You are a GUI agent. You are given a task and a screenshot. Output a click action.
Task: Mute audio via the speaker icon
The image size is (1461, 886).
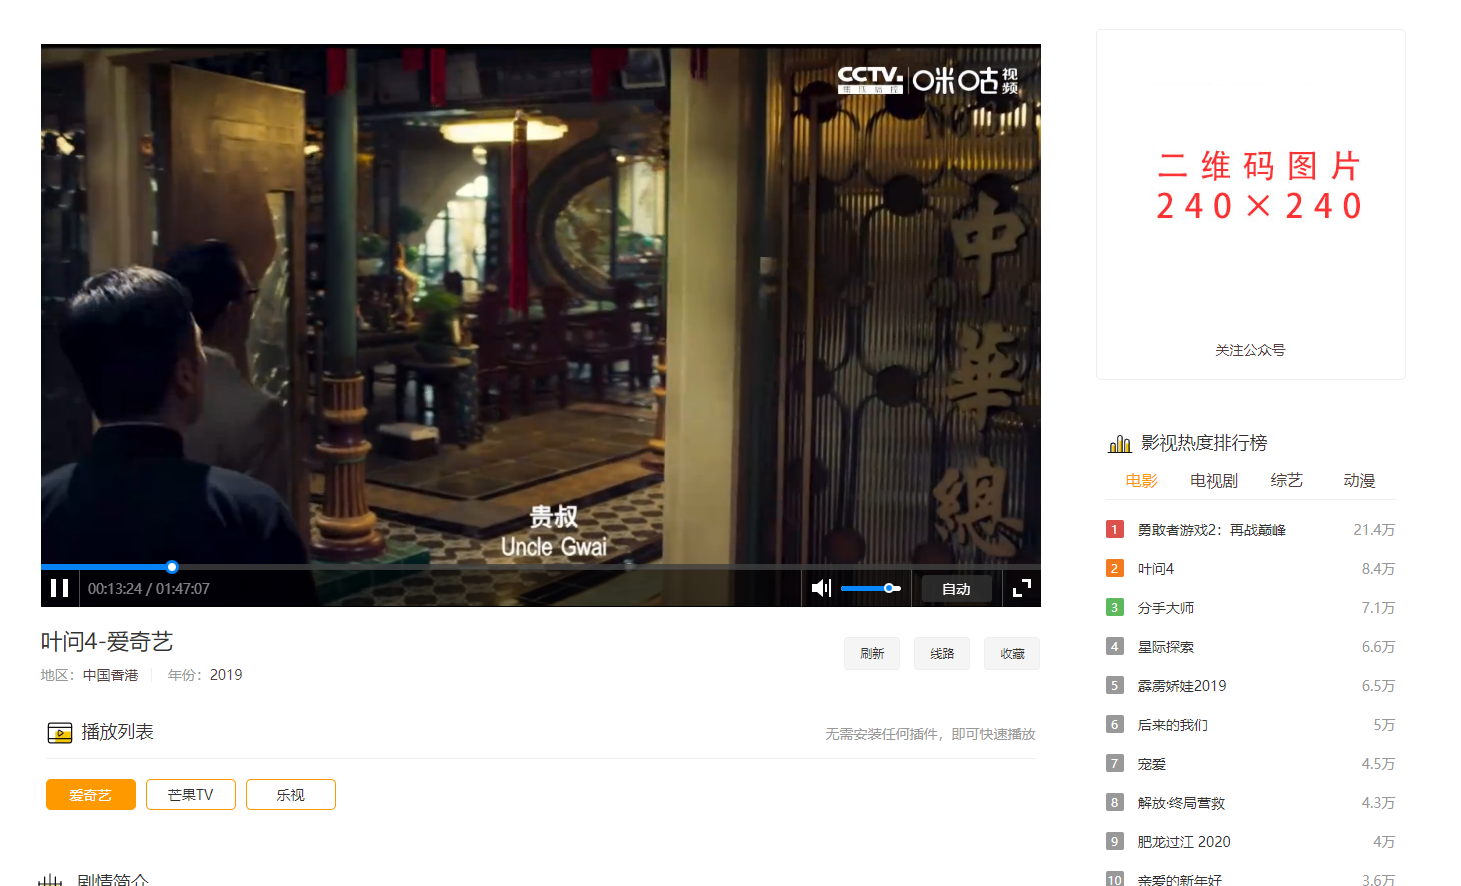pyautogui.click(x=821, y=588)
